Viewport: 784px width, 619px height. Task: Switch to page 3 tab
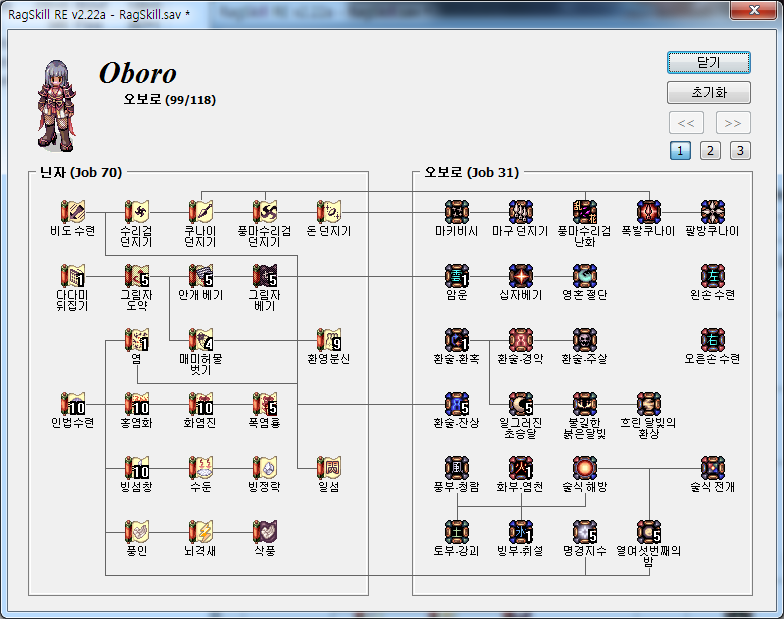point(739,151)
